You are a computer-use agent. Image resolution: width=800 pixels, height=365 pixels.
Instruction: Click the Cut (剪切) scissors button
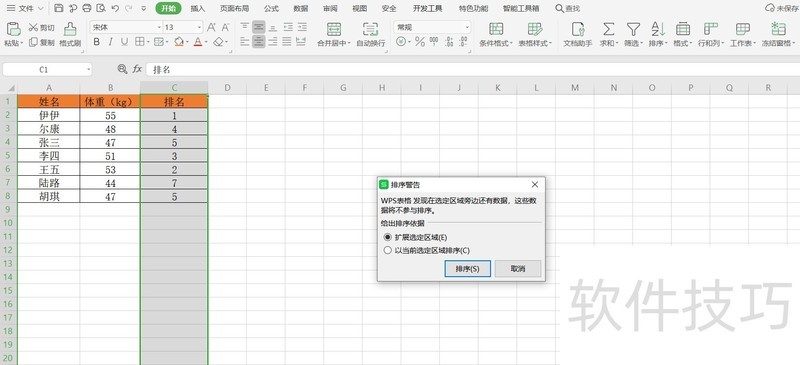coord(41,28)
